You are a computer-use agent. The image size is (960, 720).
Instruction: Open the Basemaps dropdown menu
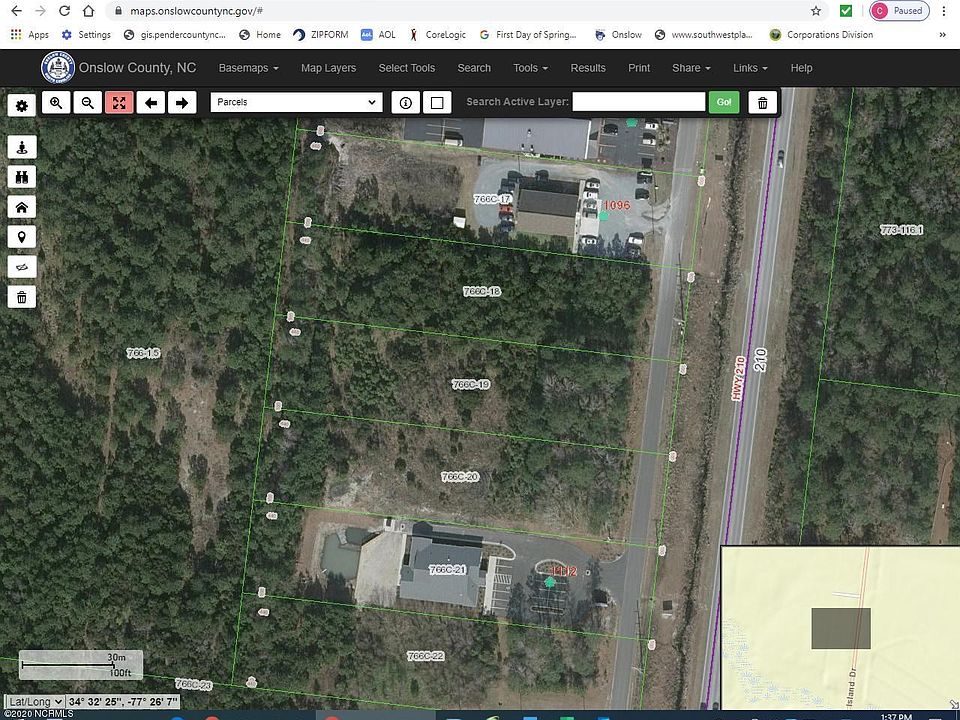(x=249, y=68)
